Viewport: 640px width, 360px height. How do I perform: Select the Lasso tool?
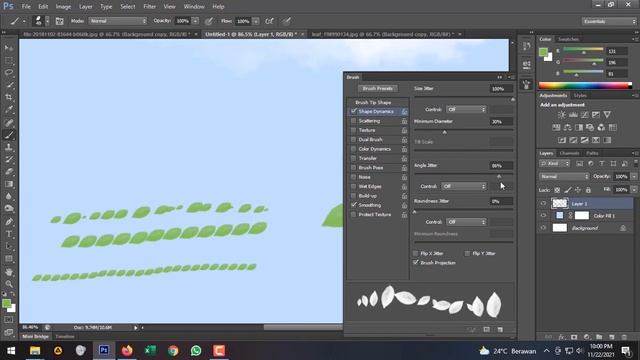9,73
